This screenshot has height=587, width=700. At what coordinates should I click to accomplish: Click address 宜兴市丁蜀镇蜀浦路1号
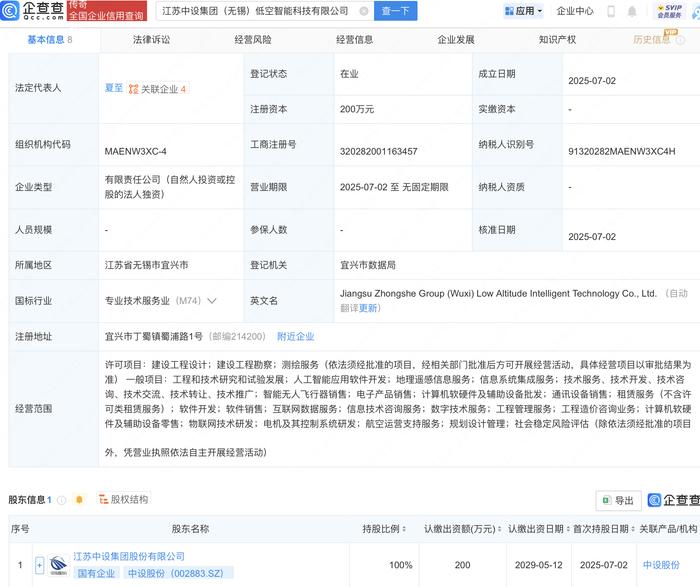(x=154, y=337)
